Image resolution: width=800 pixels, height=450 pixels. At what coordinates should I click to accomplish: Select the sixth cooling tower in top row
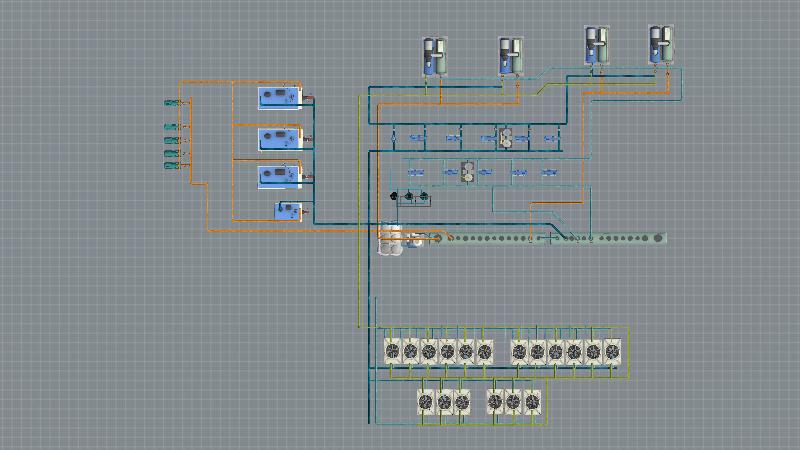[x=485, y=351]
